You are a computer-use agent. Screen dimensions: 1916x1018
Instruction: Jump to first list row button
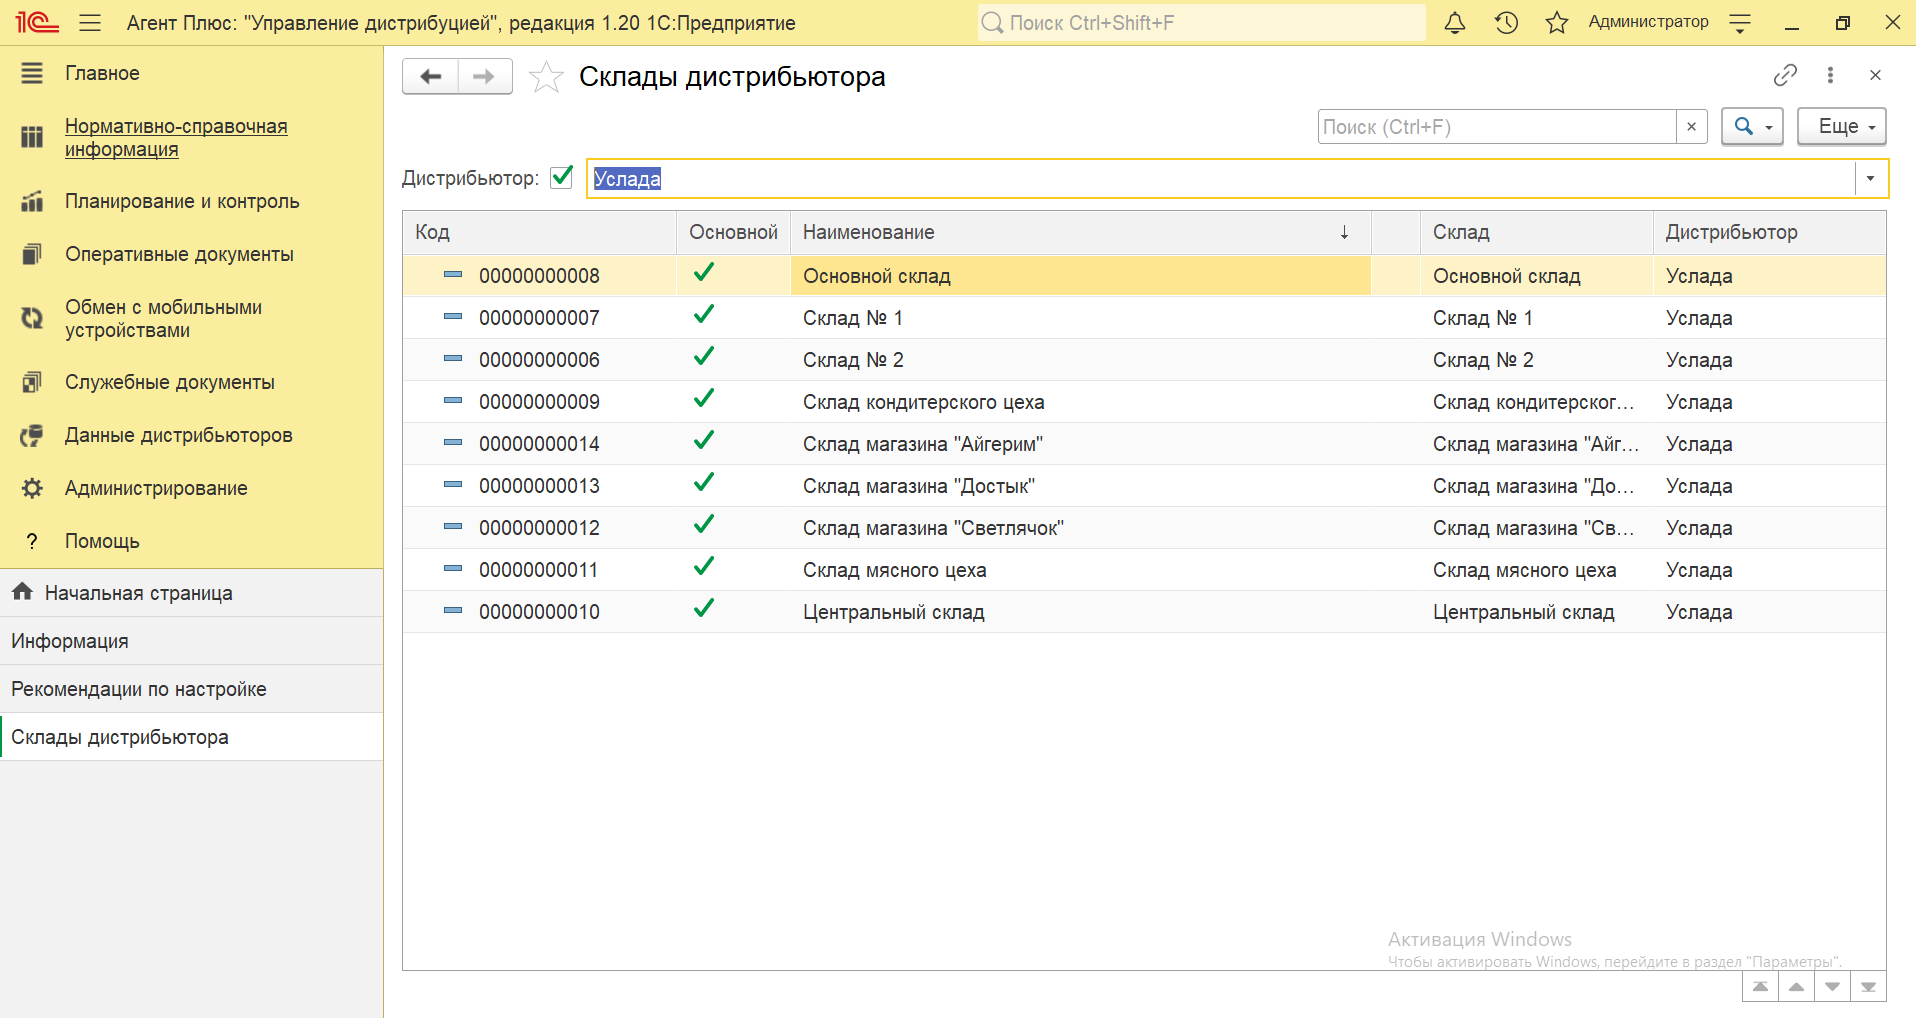(x=1760, y=986)
